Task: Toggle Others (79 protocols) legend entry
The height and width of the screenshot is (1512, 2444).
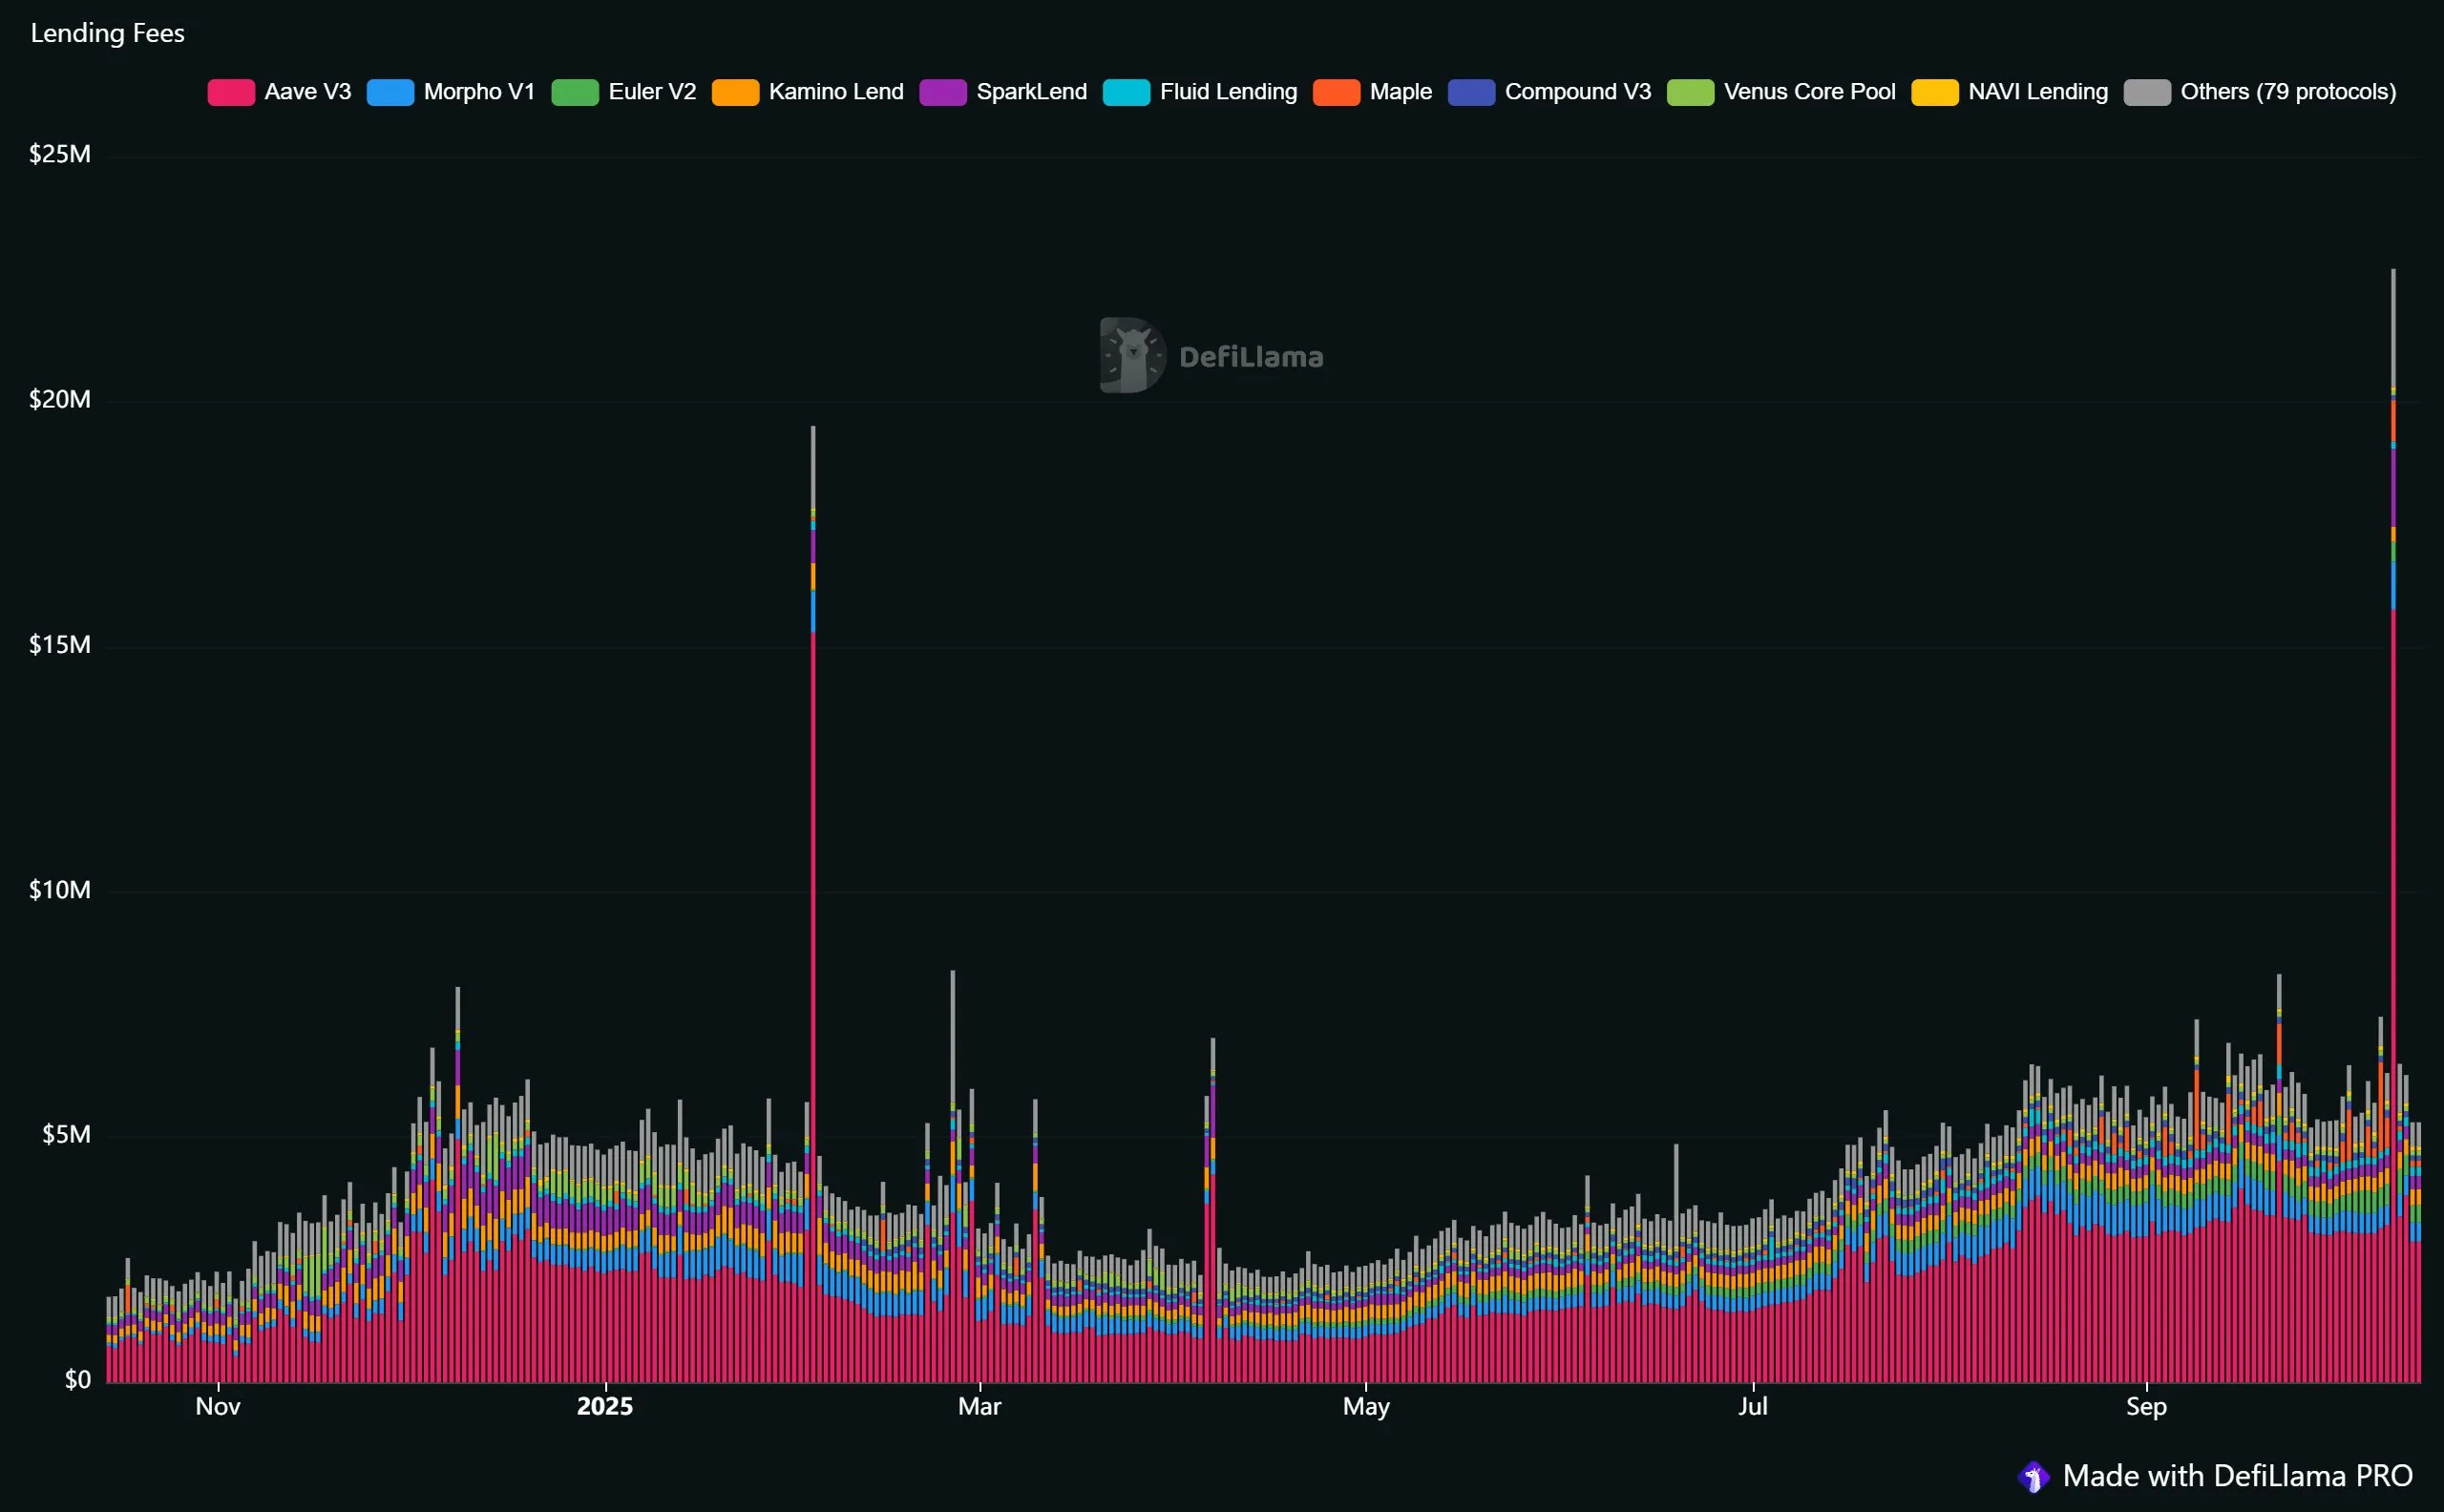Action: pyautogui.click(x=2287, y=92)
